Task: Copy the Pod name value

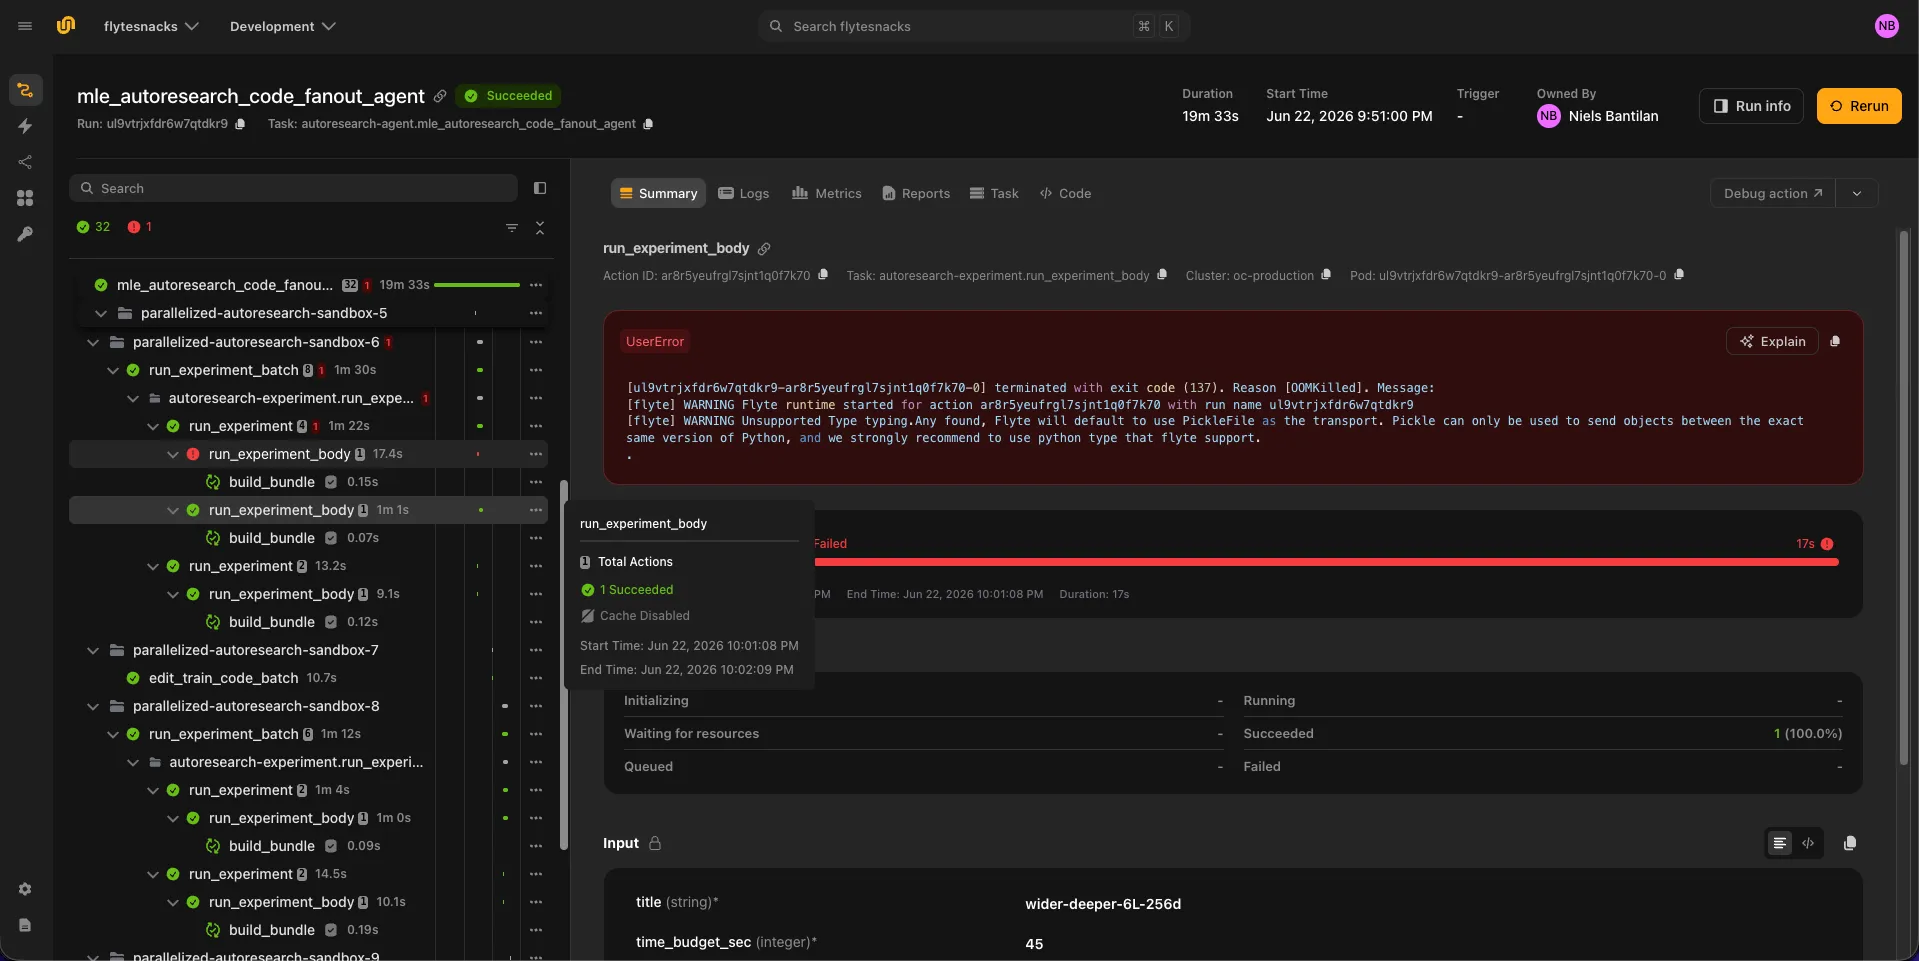Action: tap(1679, 275)
